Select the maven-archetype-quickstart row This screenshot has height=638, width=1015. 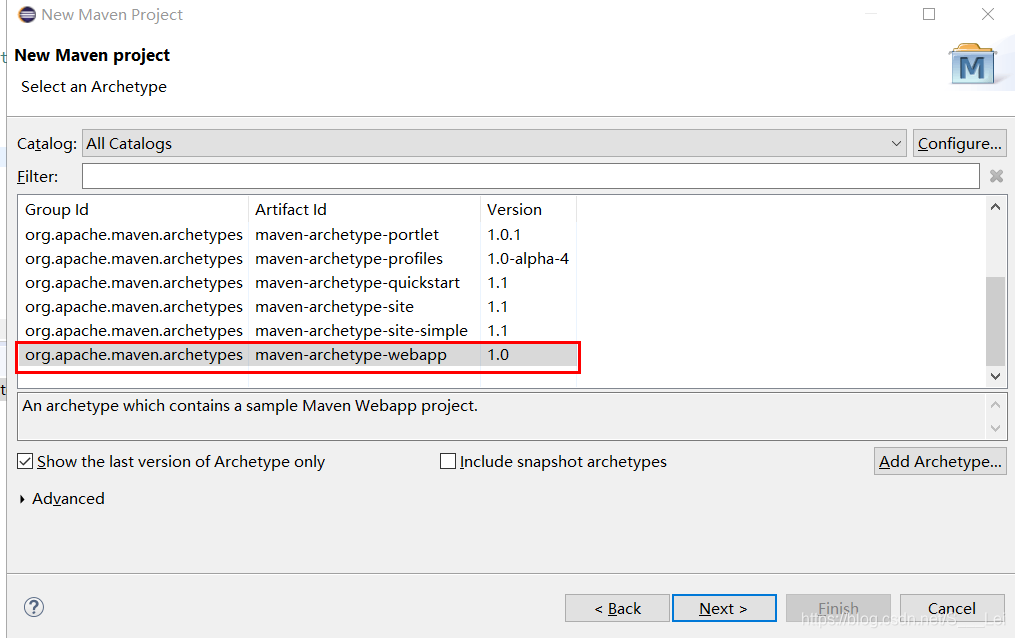tap(298, 283)
